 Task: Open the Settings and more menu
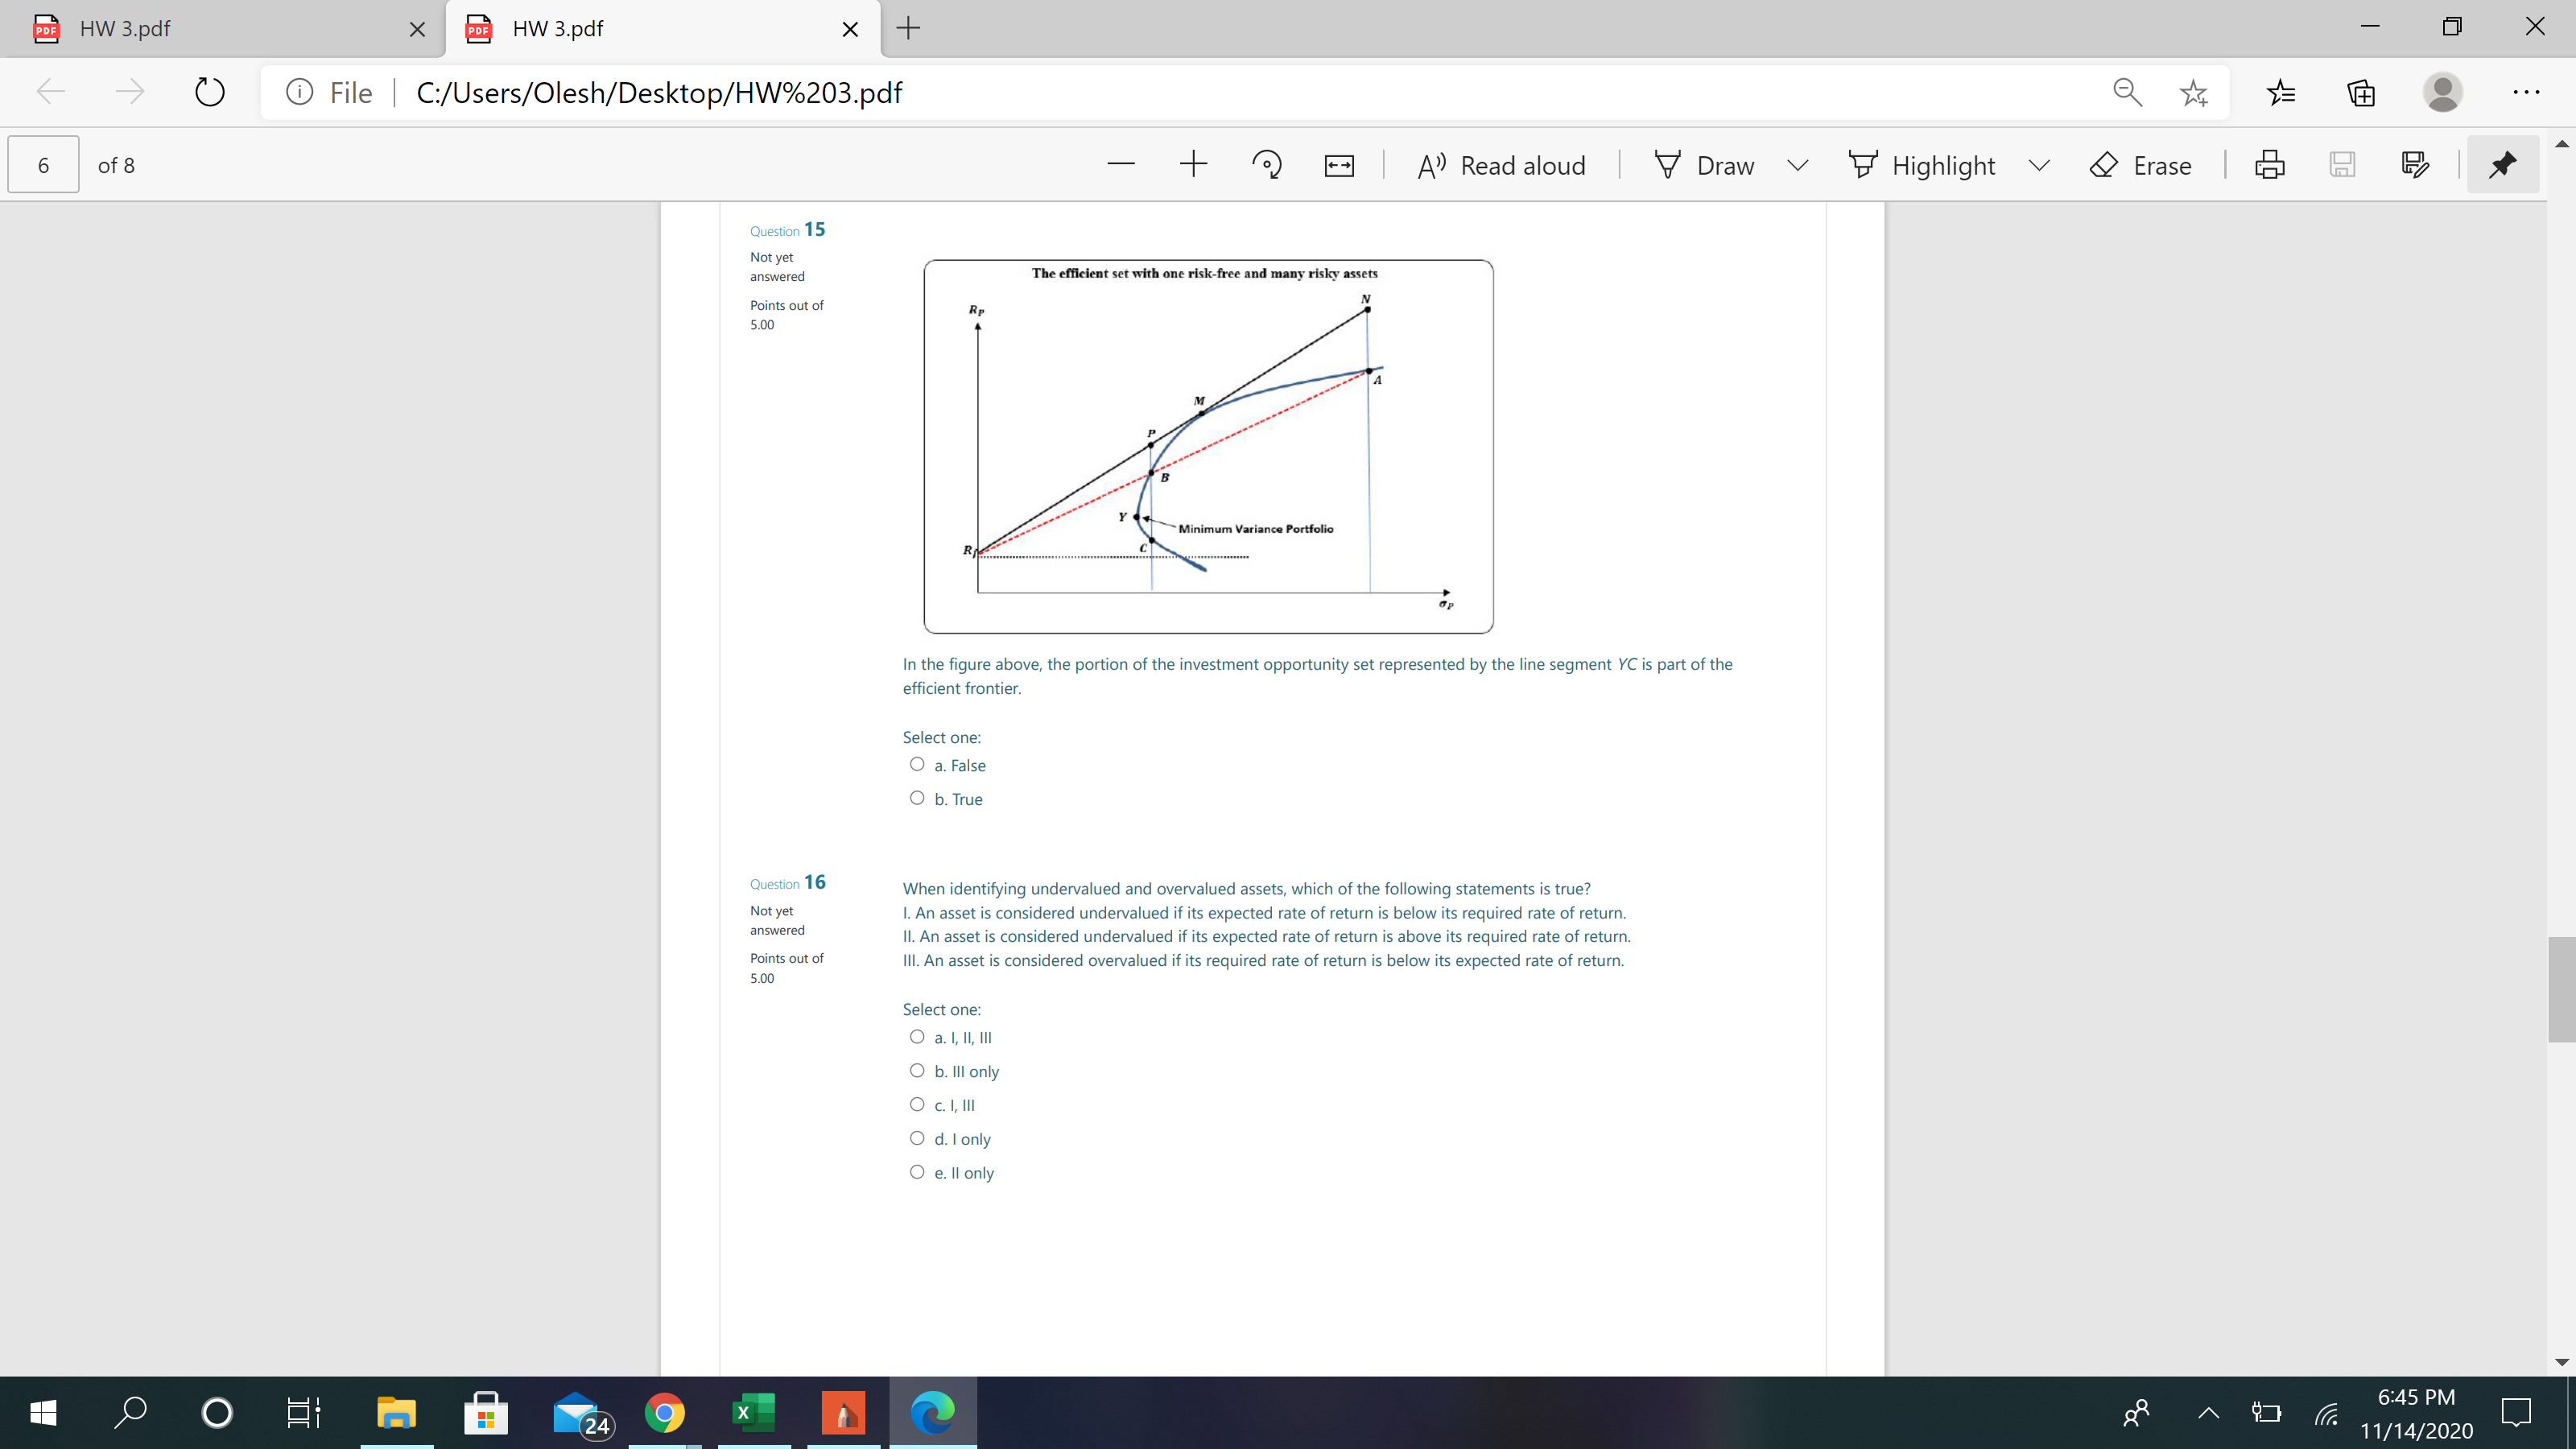(x=2526, y=92)
